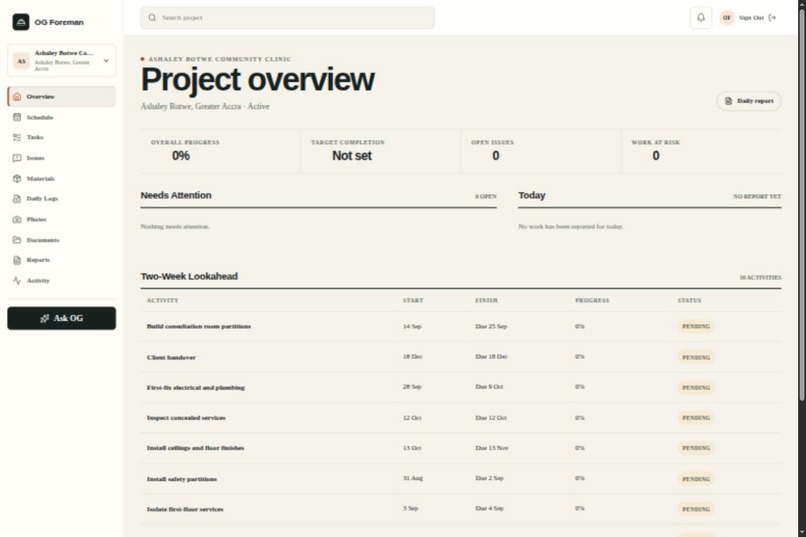Click the sign out arrow icon

pos(772,17)
